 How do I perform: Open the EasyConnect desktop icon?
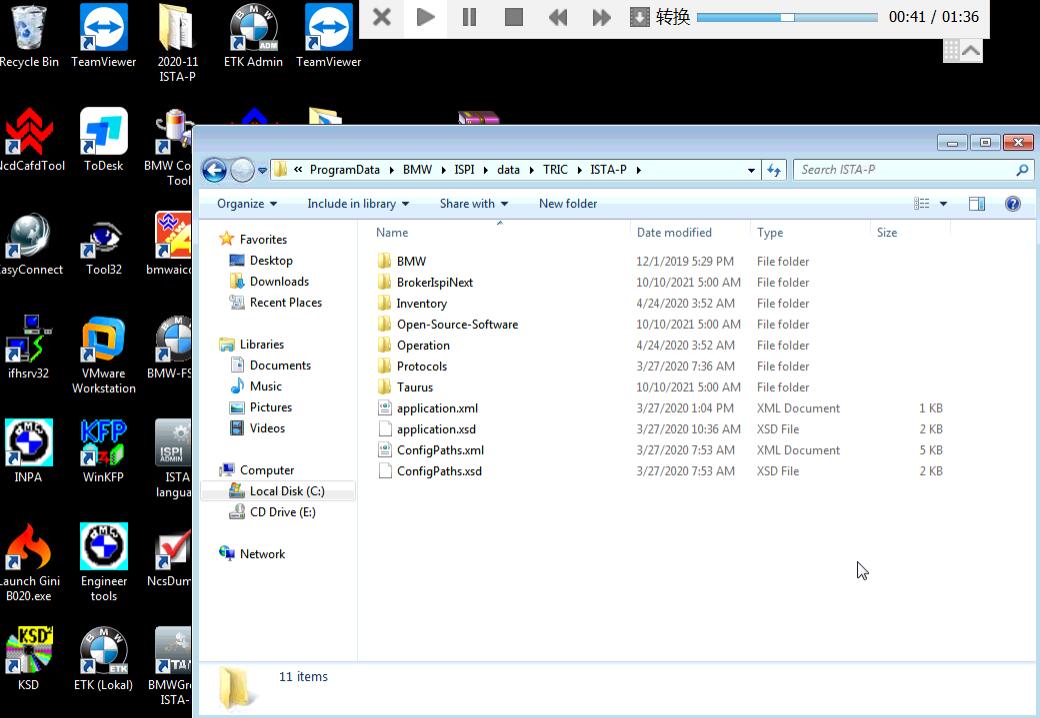point(30,244)
